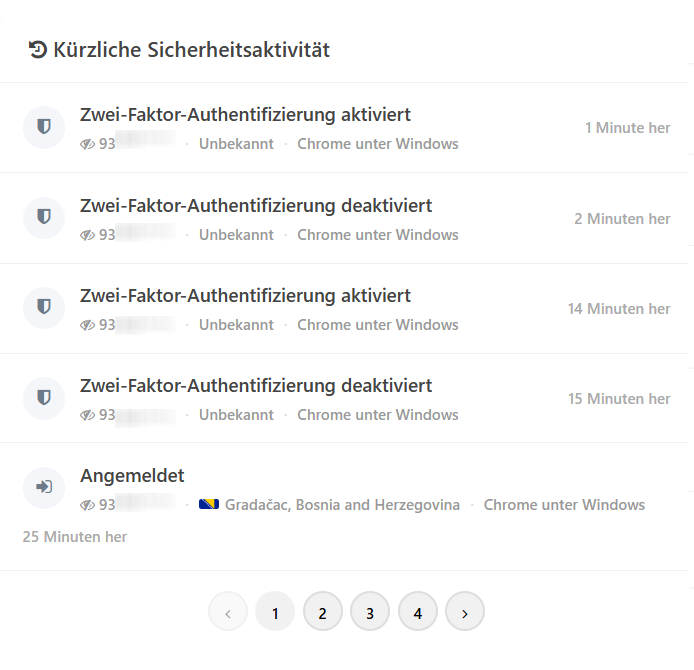694x670 pixels.
Task: Toggle IP visibility for 1 Minute her entry
Action: [x=87, y=144]
